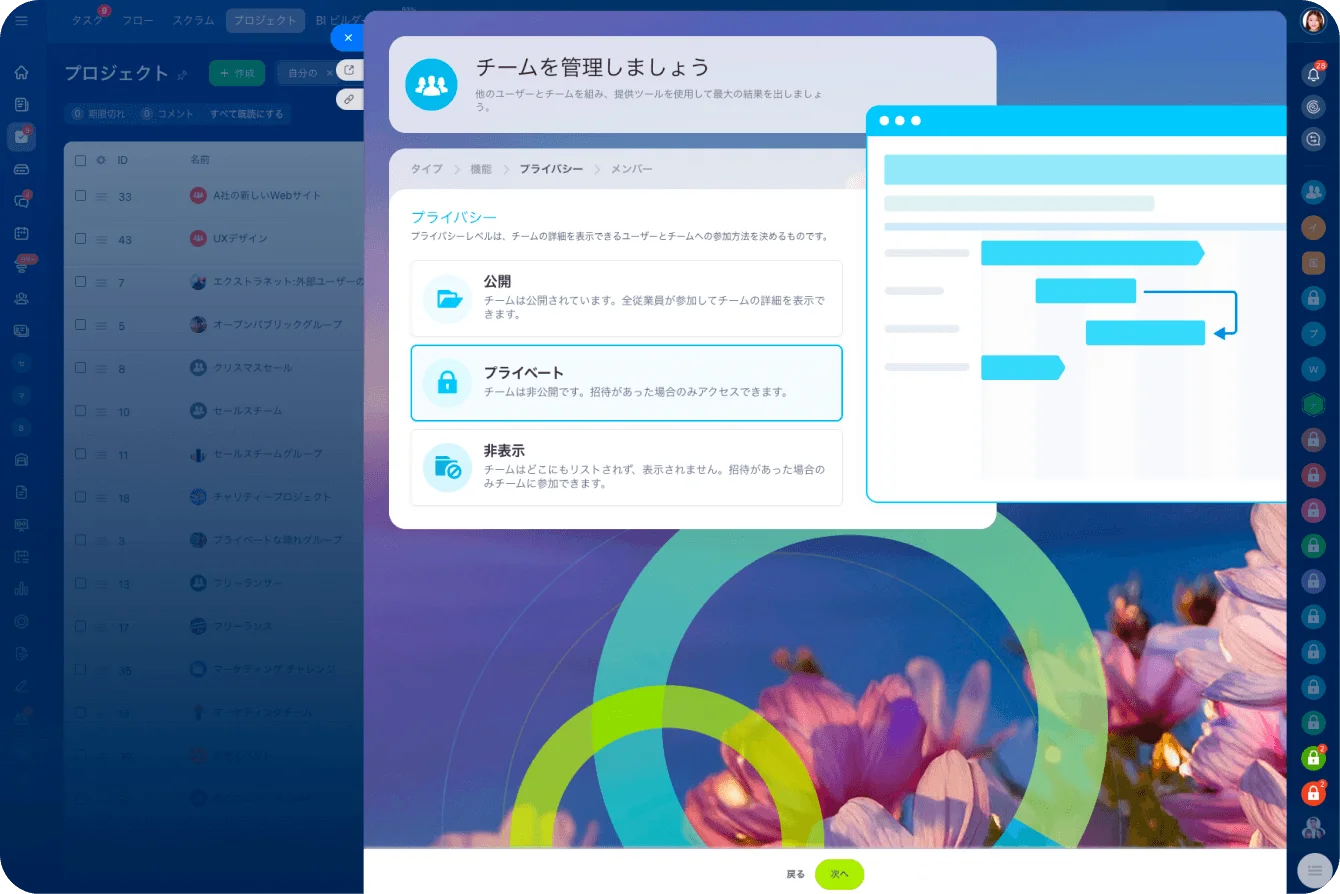Image resolution: width=1340 pixels, height=894 pixels.
Task: Open the bar chart analytics icon in sidebar
Action: click(x=22, y=588)
